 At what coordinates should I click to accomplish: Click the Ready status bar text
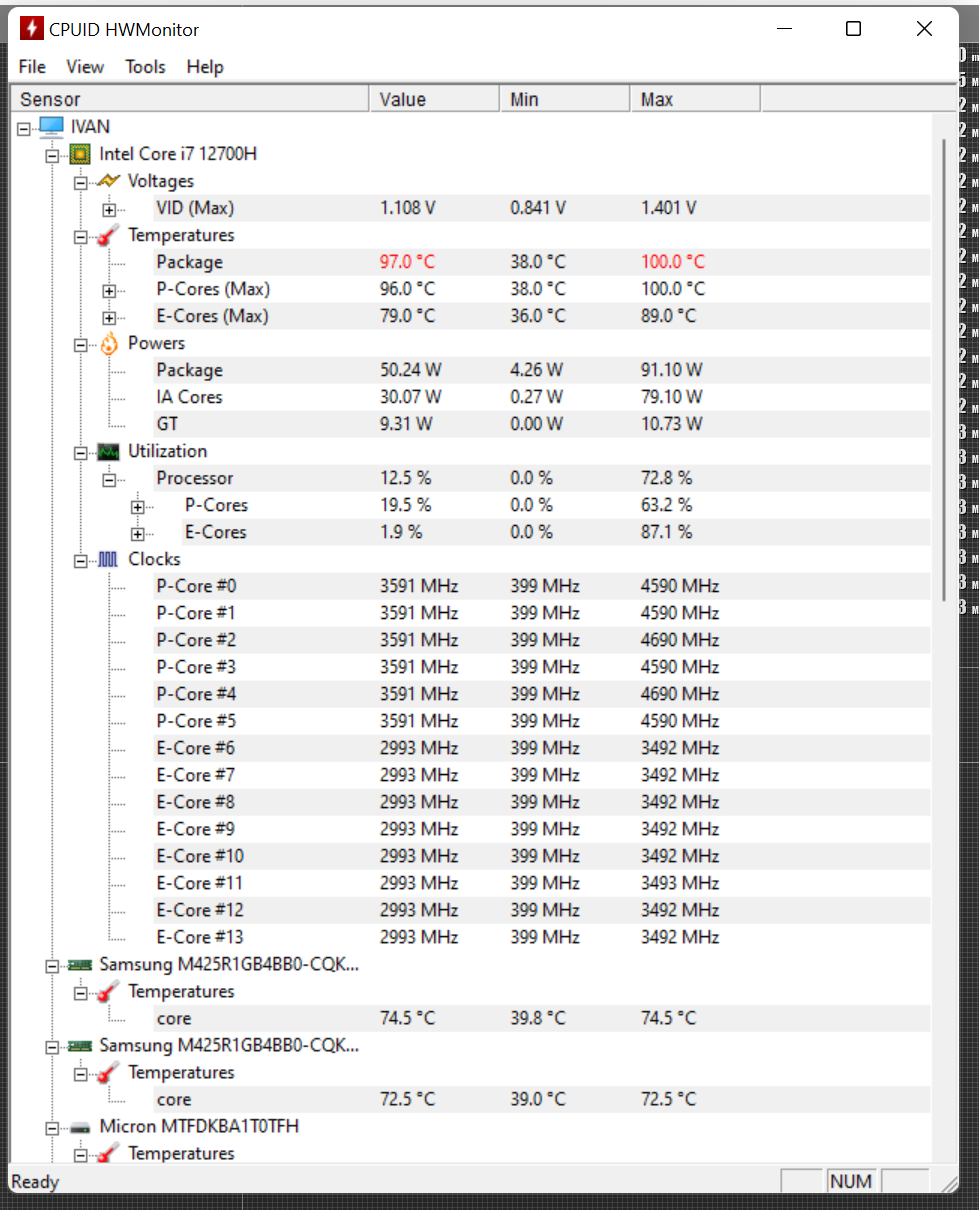(x=35, y=1182)
